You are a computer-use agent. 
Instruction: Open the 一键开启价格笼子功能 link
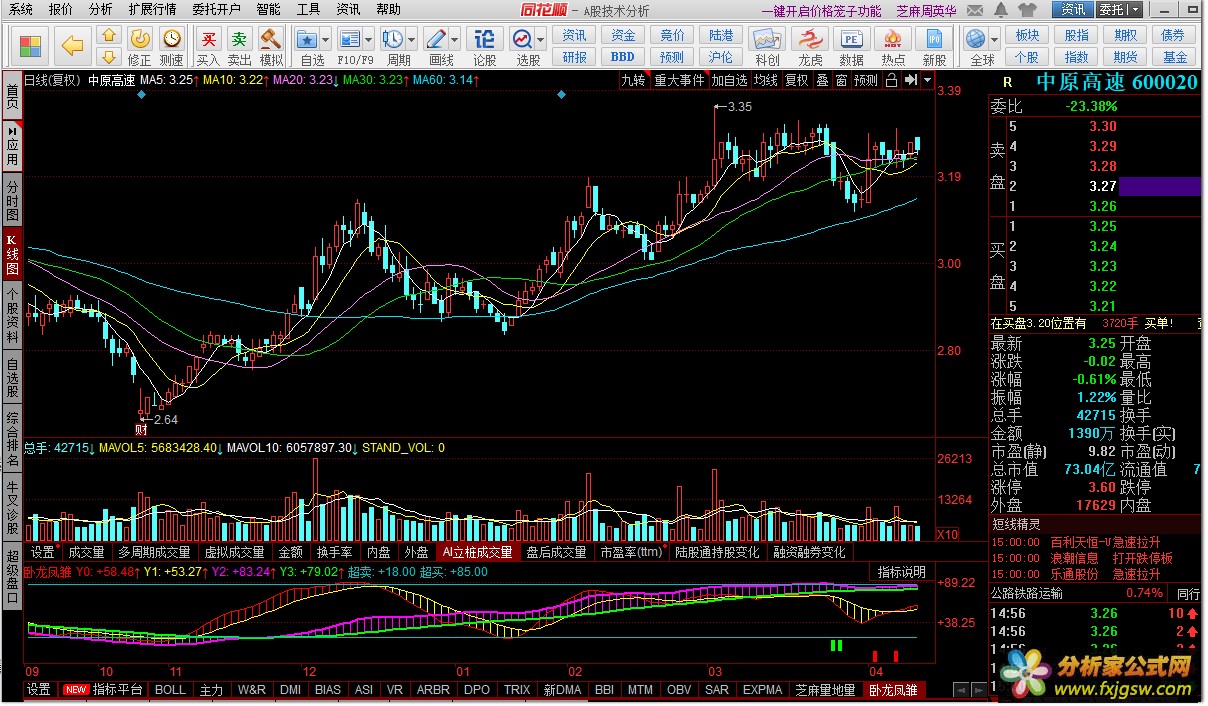(823, 11)
